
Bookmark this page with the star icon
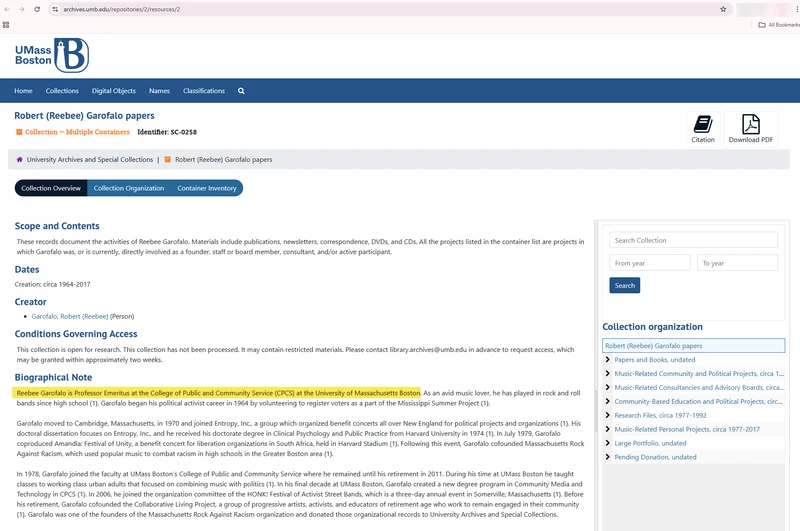pos(723,9)
